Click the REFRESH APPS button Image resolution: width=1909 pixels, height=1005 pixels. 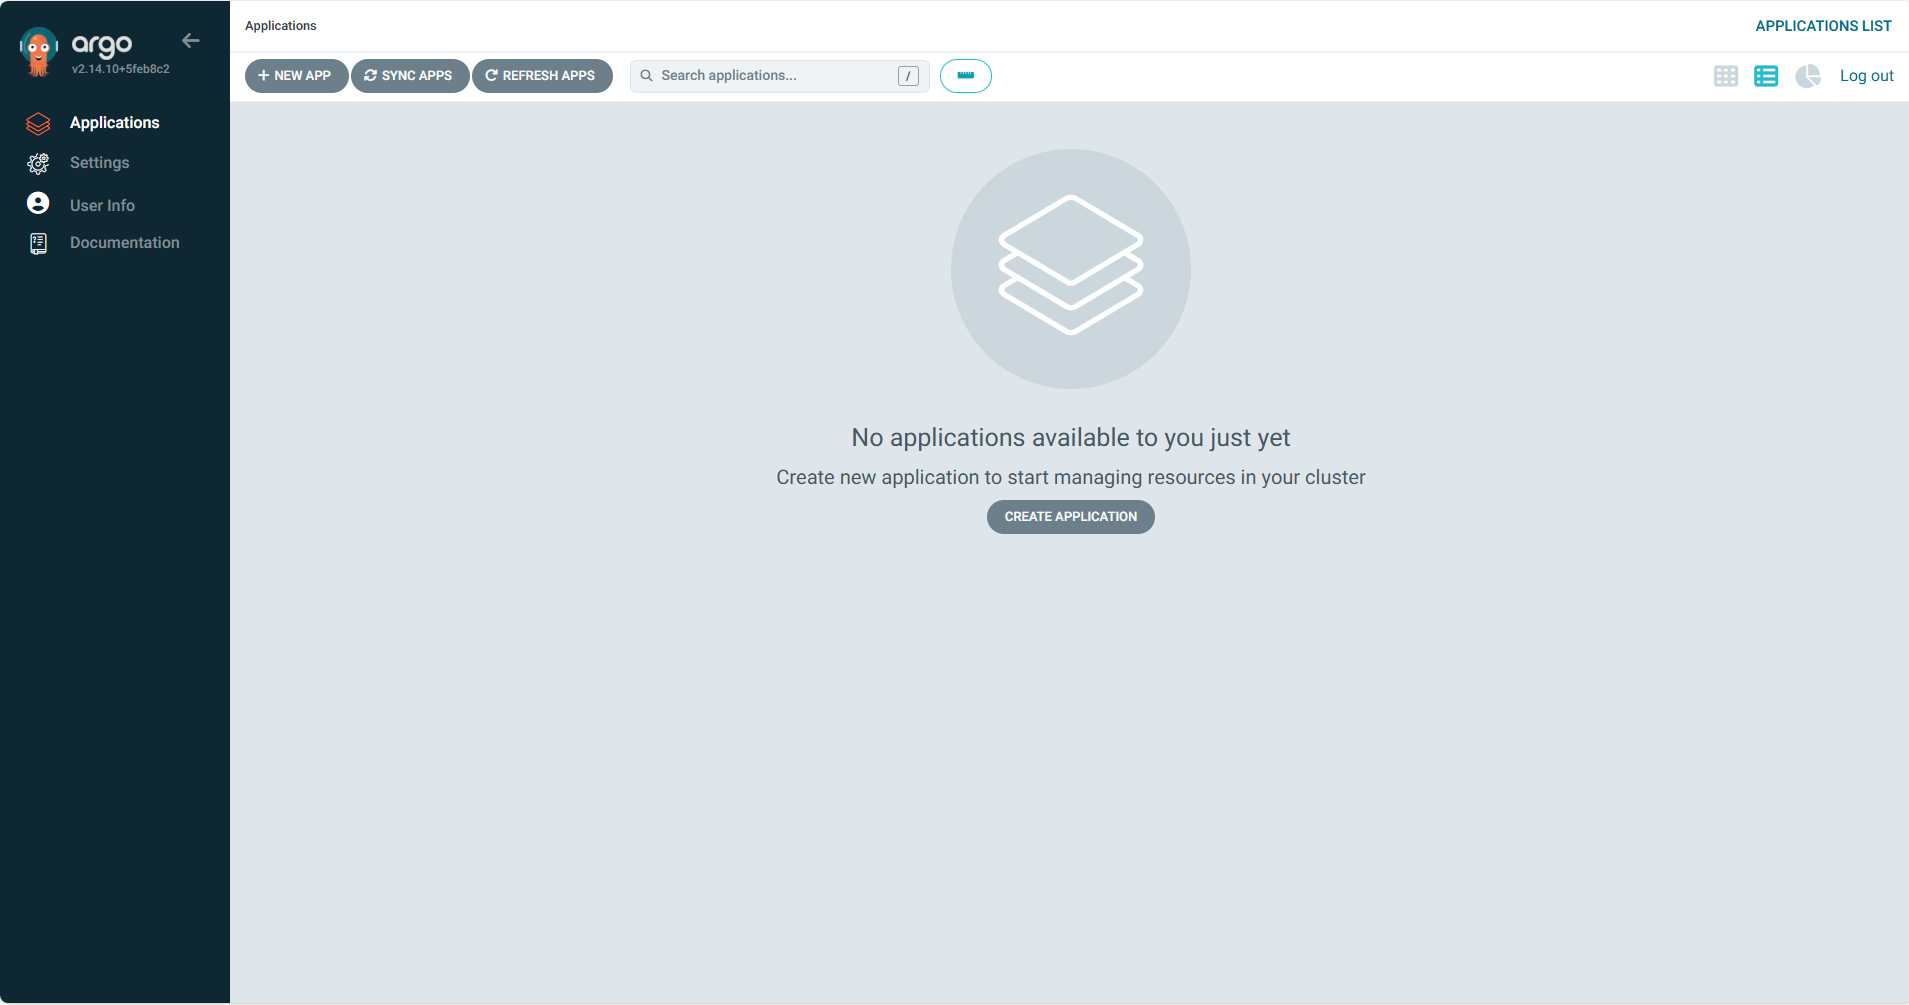[x=541, y=76]
